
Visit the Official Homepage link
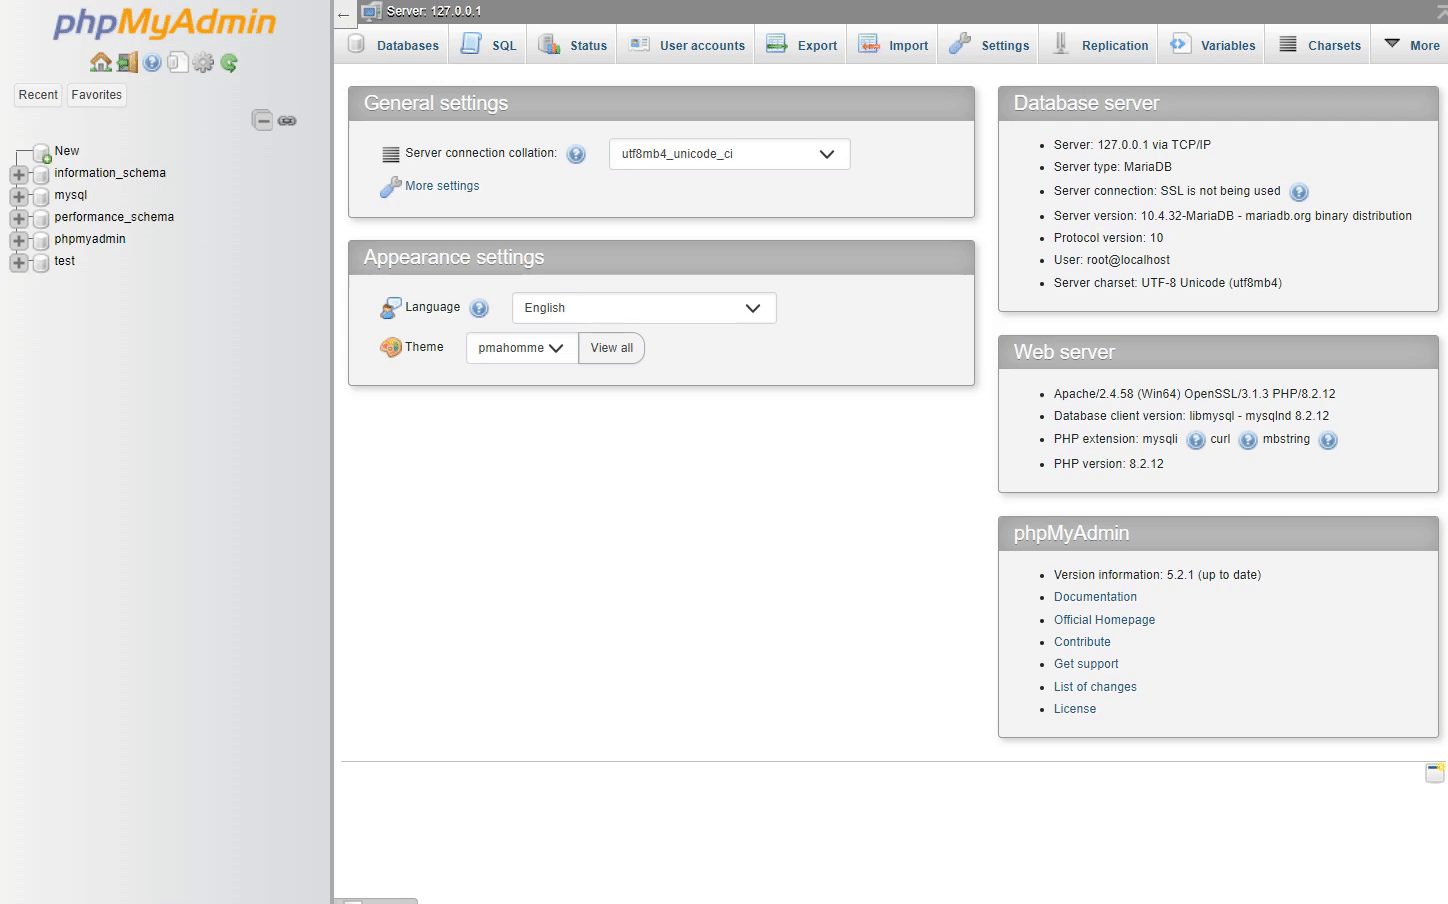[1104, 620]
